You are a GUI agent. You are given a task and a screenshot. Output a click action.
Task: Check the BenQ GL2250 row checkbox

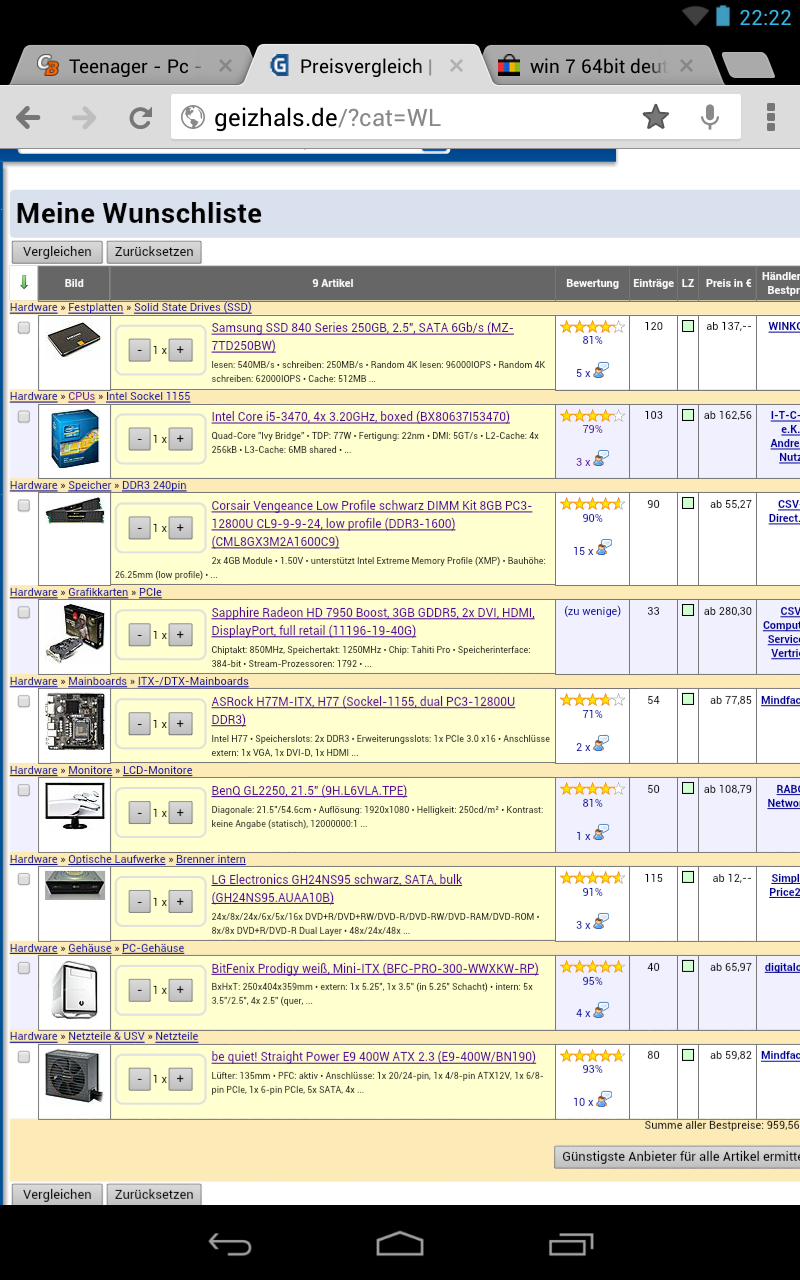[x=24, y=790]
